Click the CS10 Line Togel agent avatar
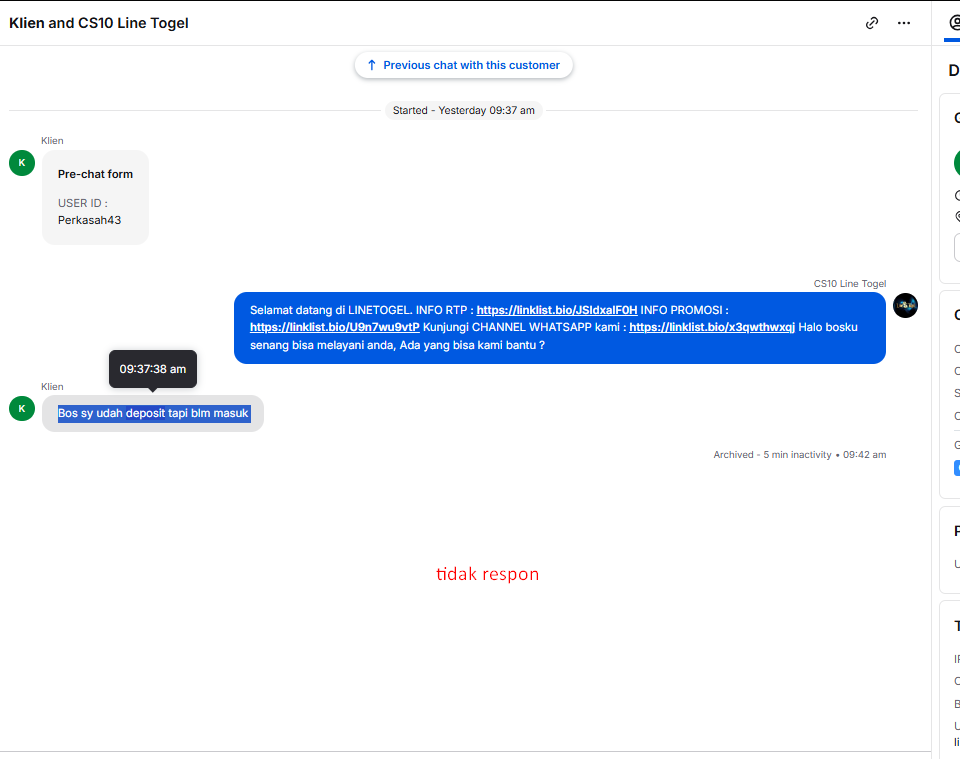 (x=905, y=305)
